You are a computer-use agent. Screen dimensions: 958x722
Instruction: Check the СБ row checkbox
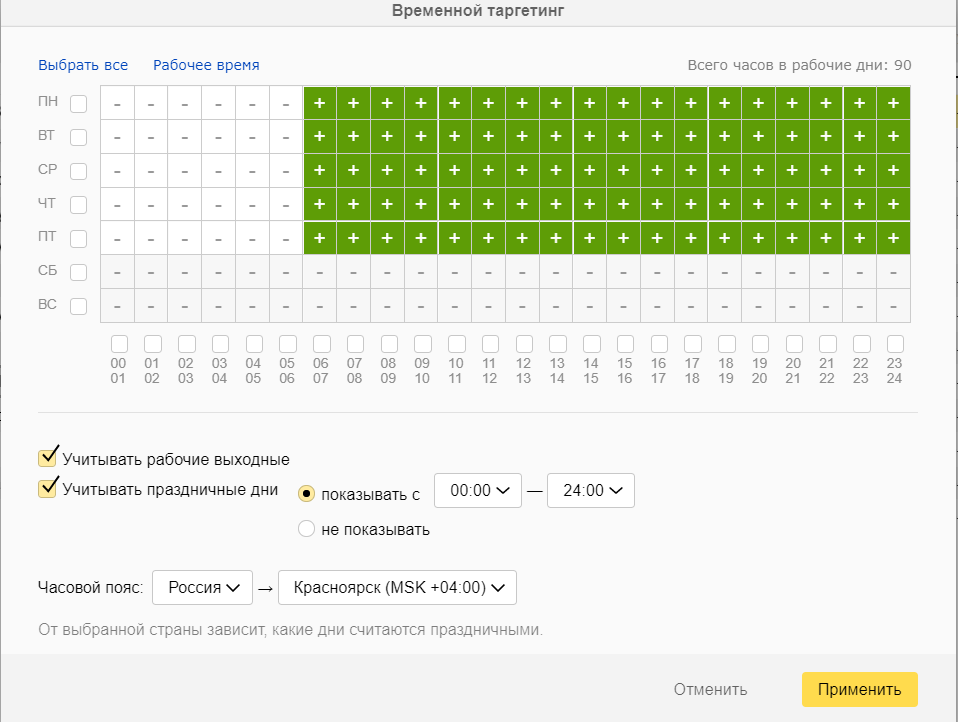point(78,272)
